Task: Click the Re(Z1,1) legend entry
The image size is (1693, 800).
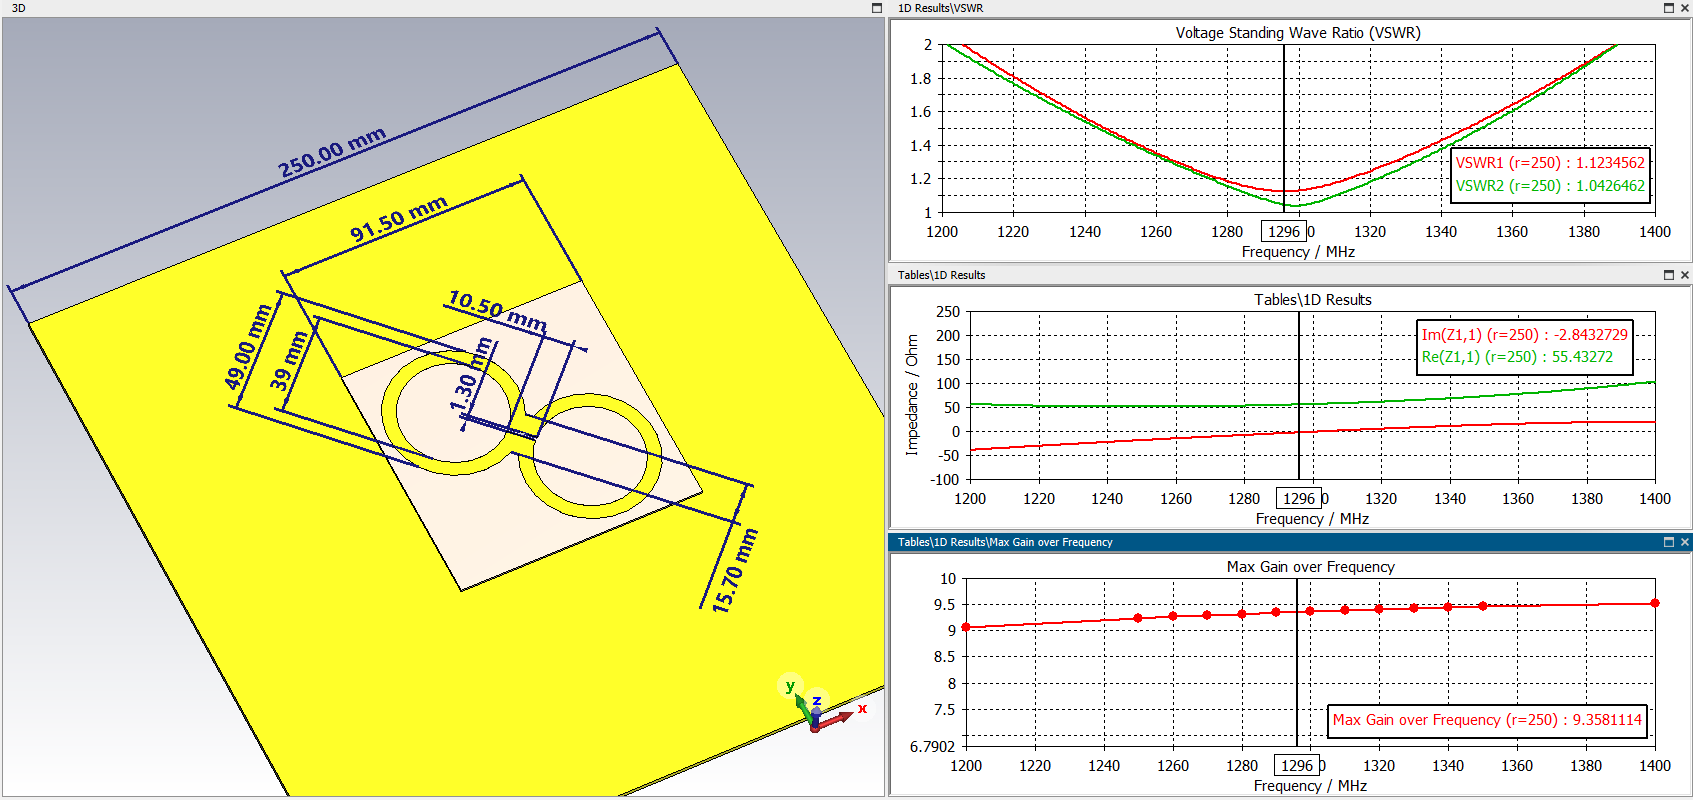Action: point(1516,357)
